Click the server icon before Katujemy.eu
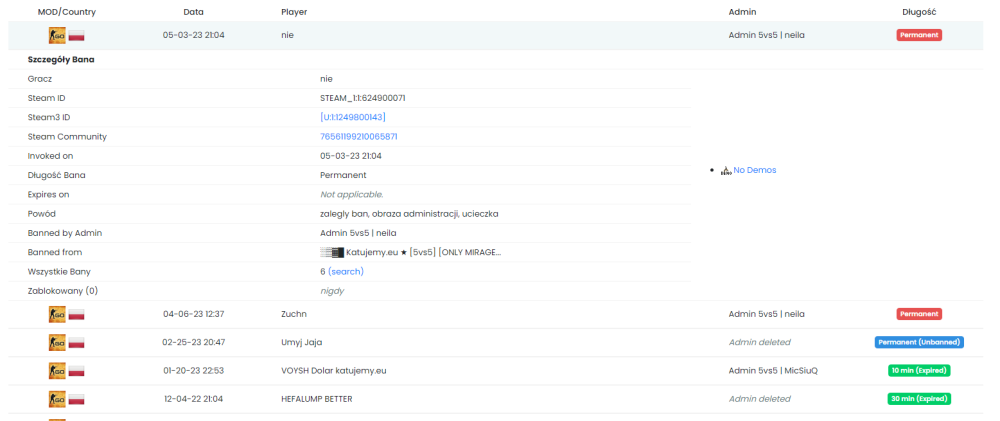Viewport: 1000px width, 421px height. pyautogui.click(x=332, y=252)
